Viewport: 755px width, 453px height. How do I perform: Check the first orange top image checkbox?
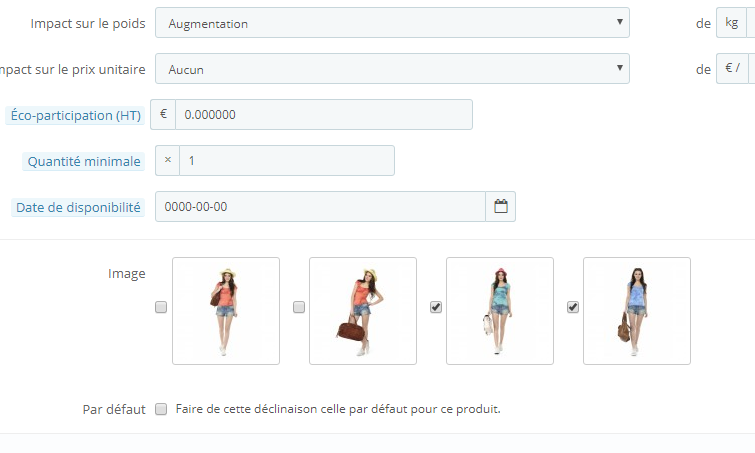[161, 307]
